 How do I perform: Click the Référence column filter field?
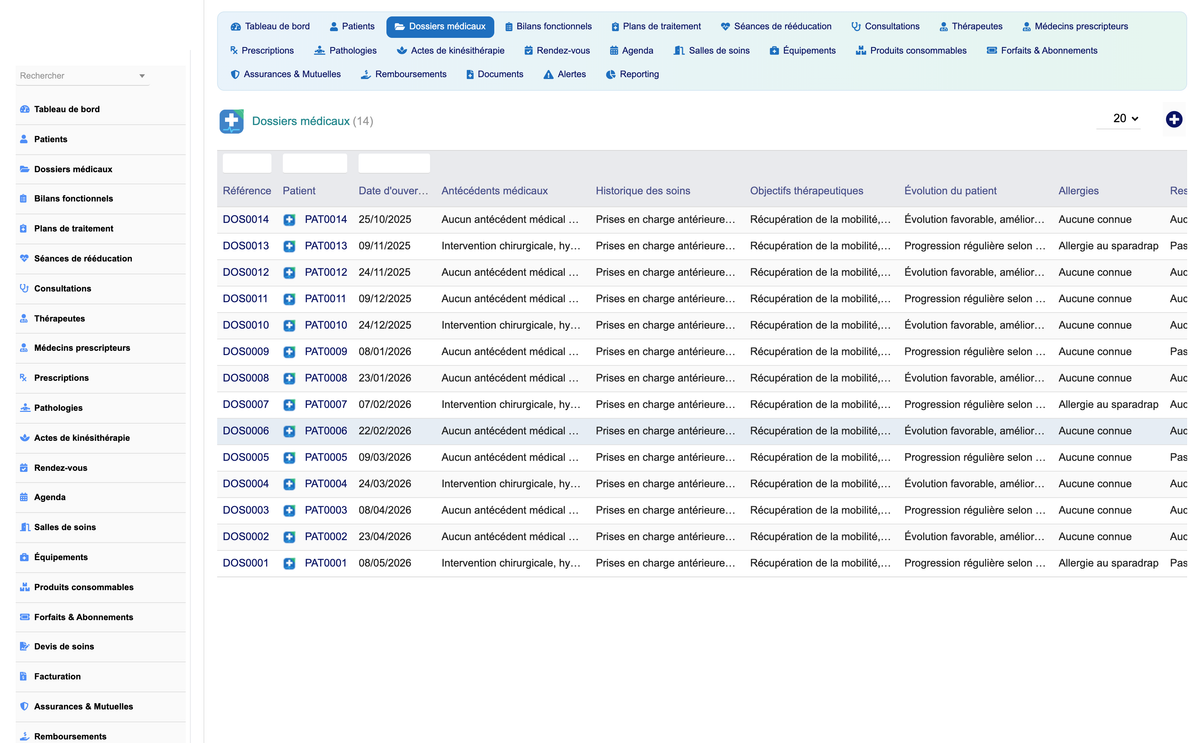coord(247,163)
